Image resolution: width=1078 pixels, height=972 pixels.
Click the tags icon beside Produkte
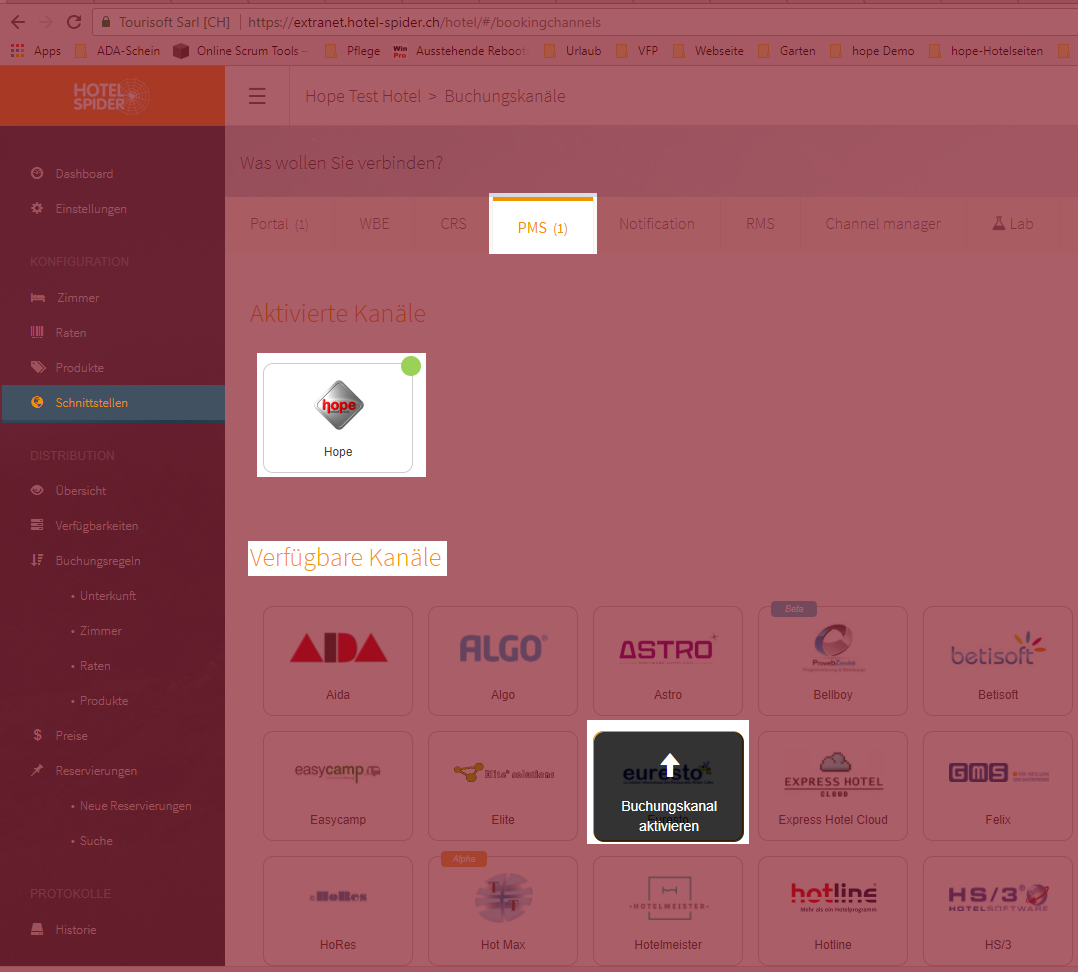[38, 368]
